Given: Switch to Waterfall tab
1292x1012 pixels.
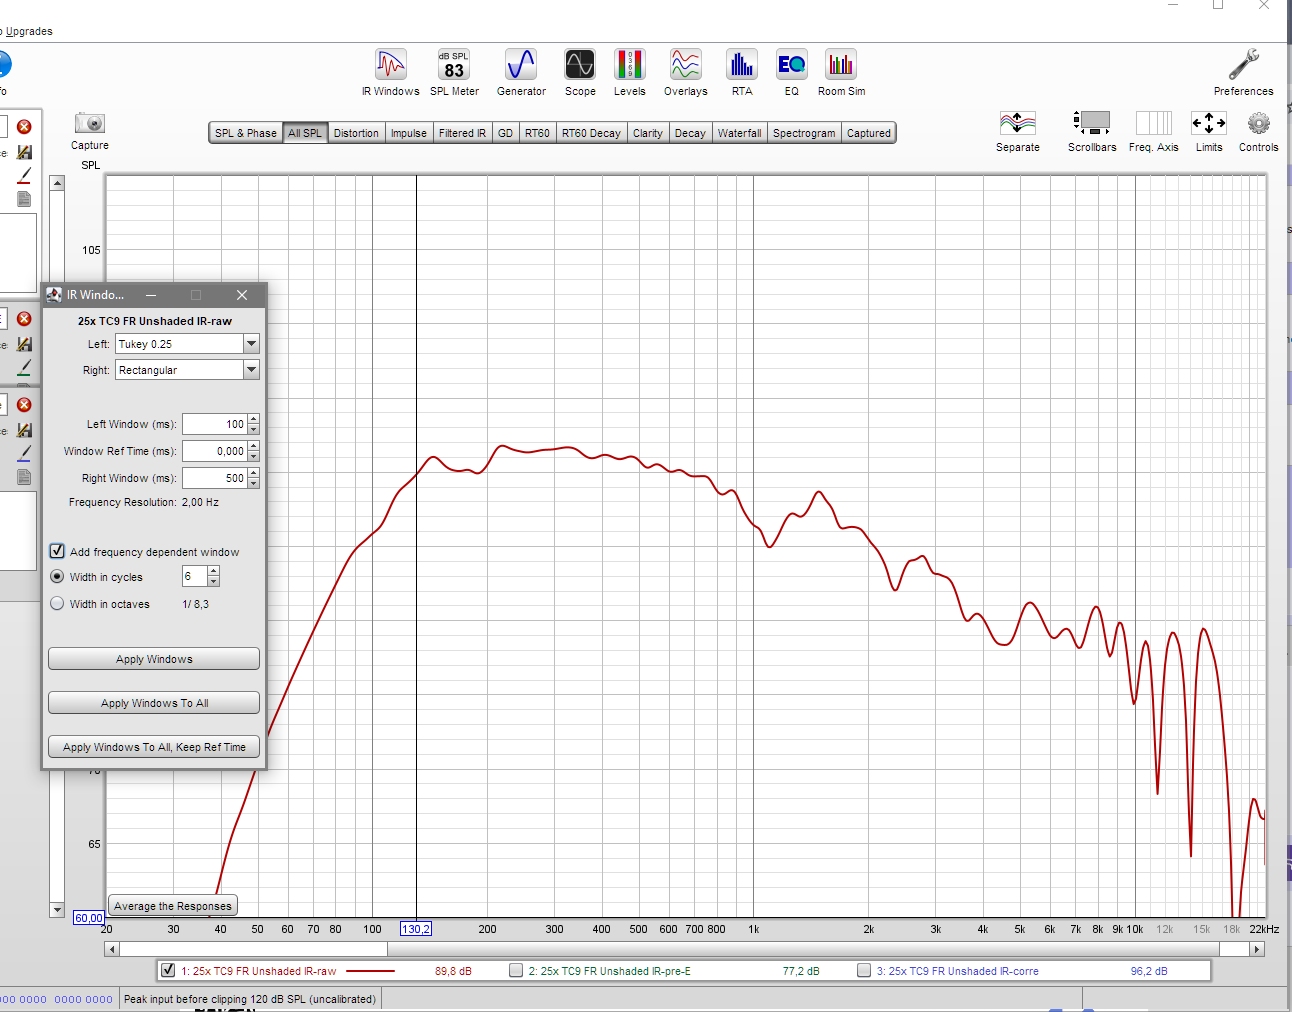Looking at the screenshot, I should pos(739,133).
